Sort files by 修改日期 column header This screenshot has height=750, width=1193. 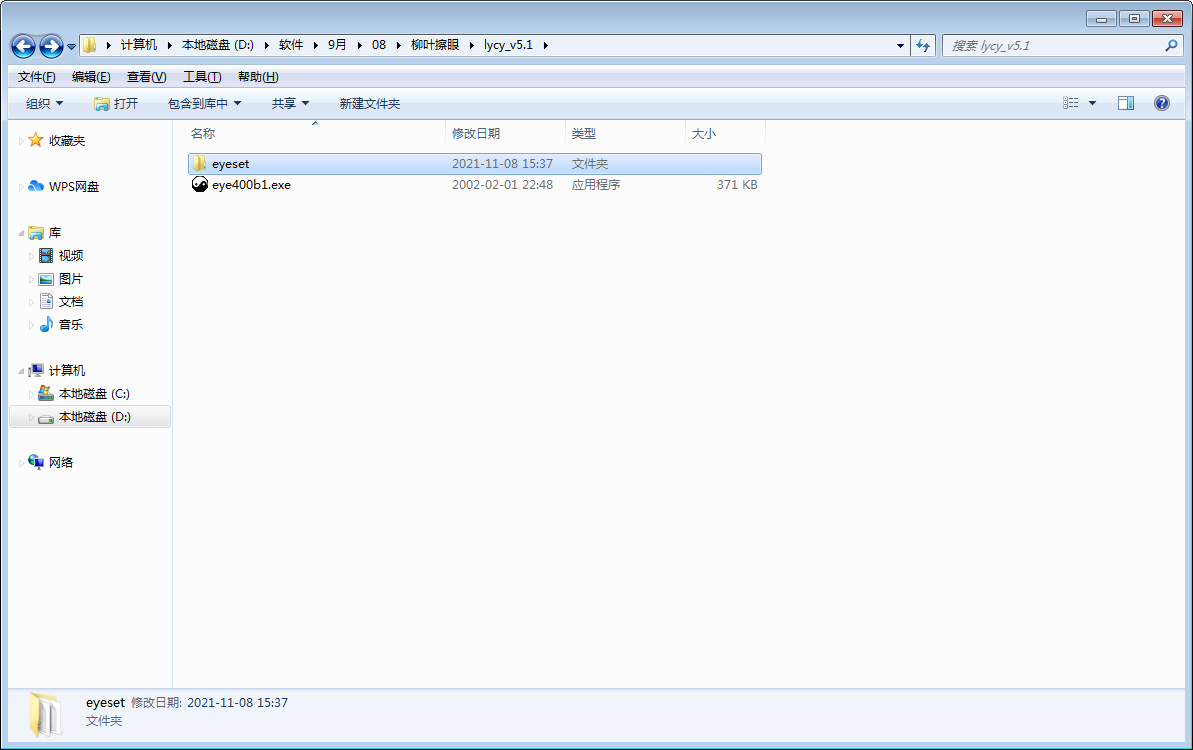coord(505,133)
